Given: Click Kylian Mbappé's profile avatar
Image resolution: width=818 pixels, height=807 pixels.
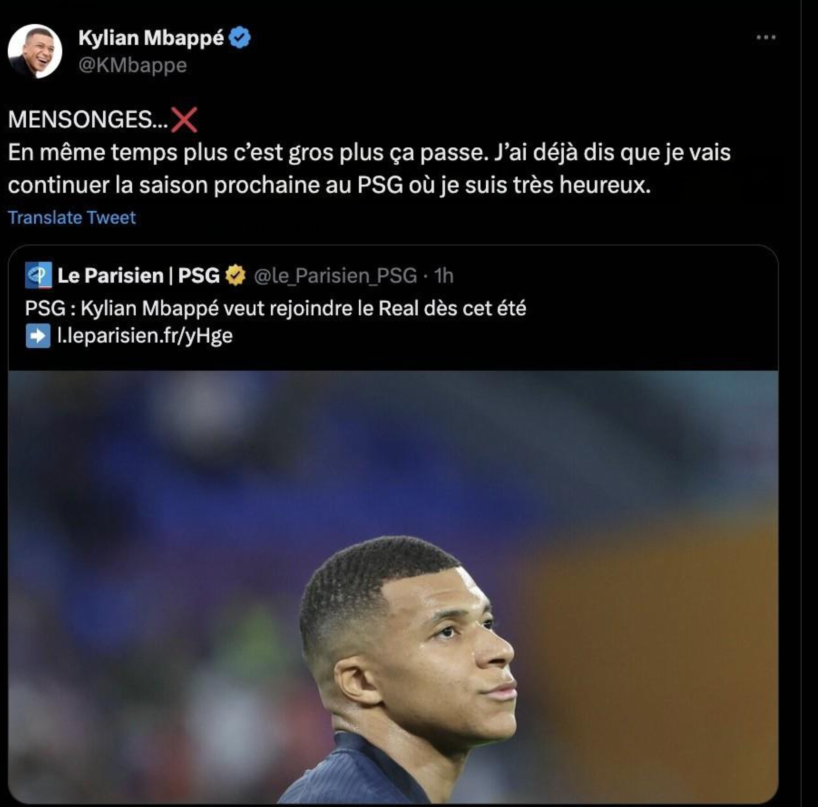Looking at the screenshot, I should point(36,51).
